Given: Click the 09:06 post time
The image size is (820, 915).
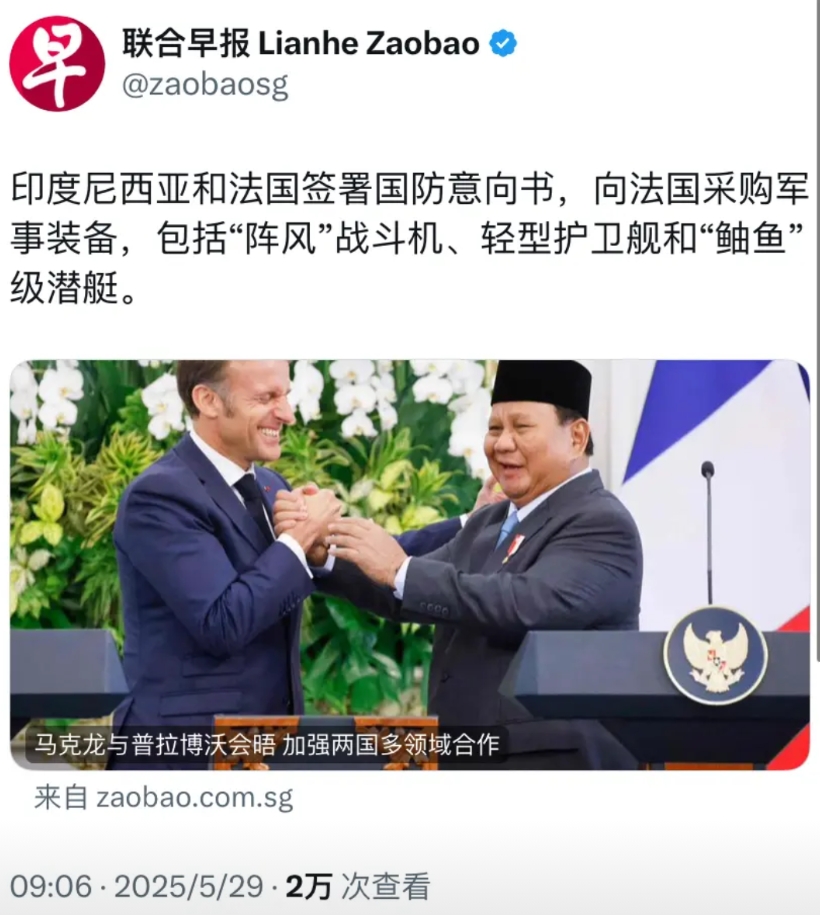Looking at the screenshot, I should pyautogui.click(x=51, y=886).
